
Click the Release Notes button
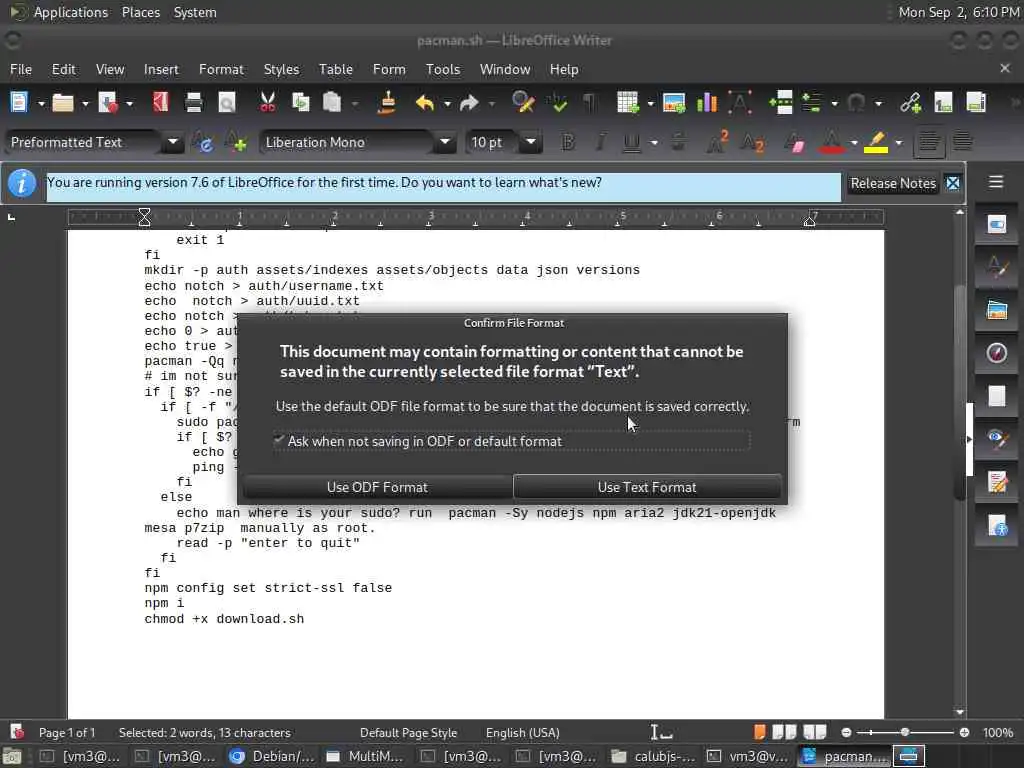pos(893,184)
